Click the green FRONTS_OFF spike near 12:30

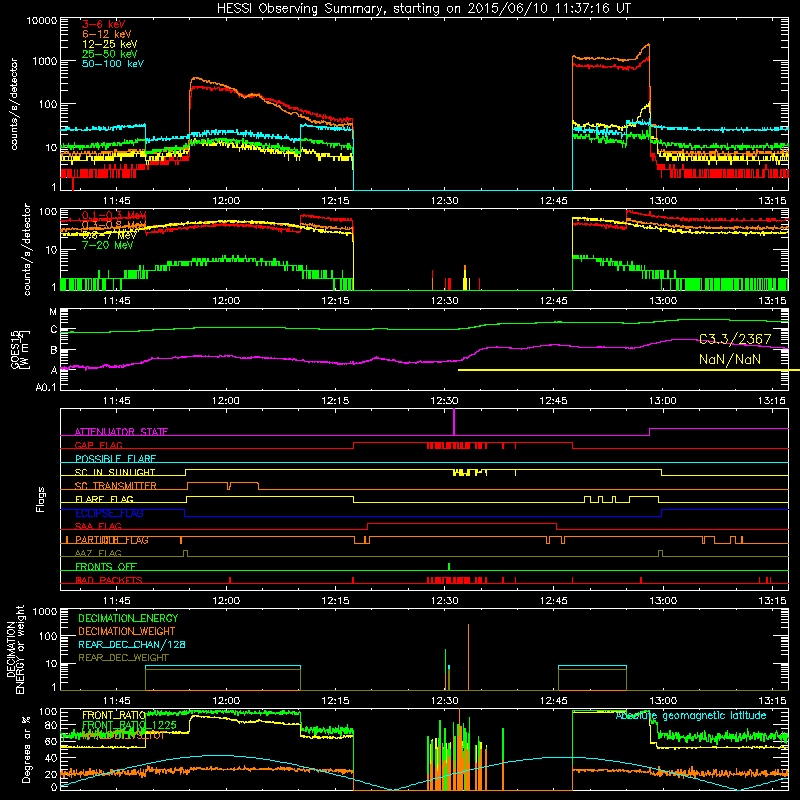pyautogui.click(x=448, y=566)
